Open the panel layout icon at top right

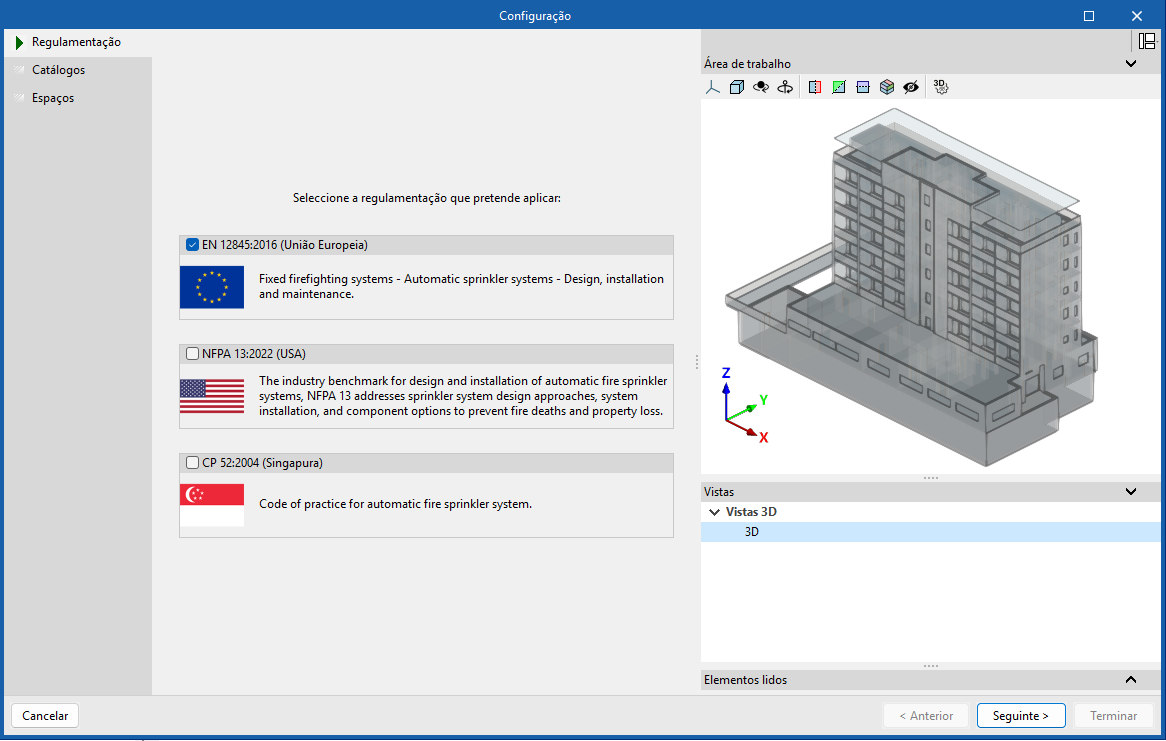1147,41
